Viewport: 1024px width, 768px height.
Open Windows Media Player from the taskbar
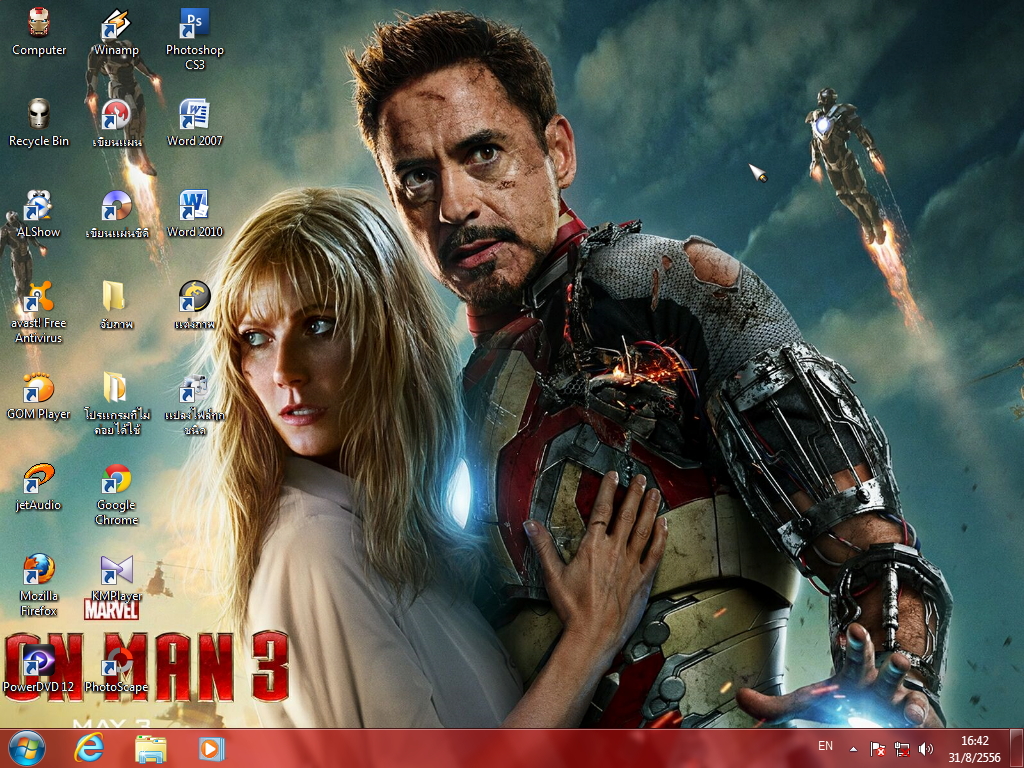211,748
